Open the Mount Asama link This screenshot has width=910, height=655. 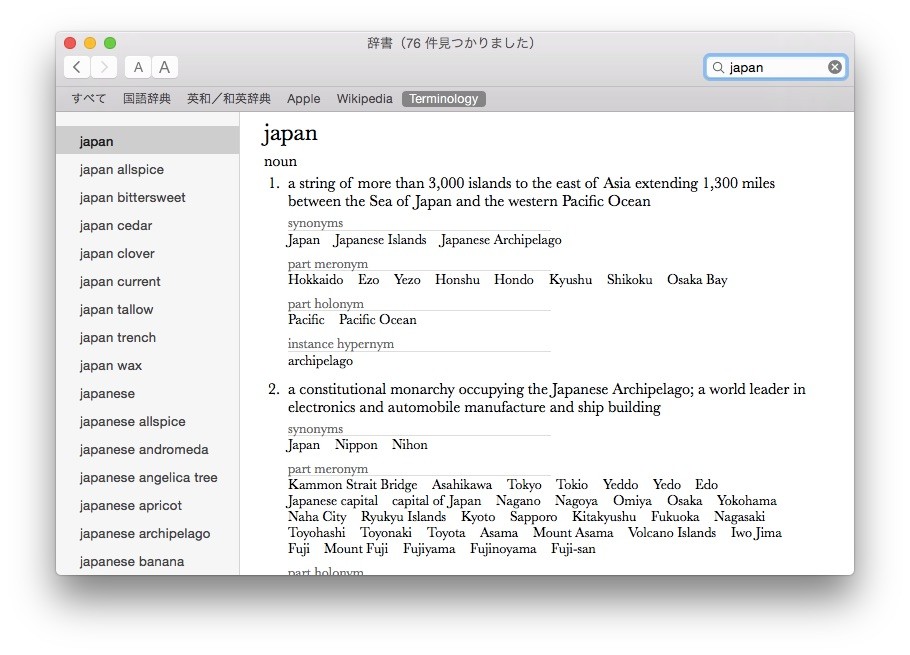(573, 533)
